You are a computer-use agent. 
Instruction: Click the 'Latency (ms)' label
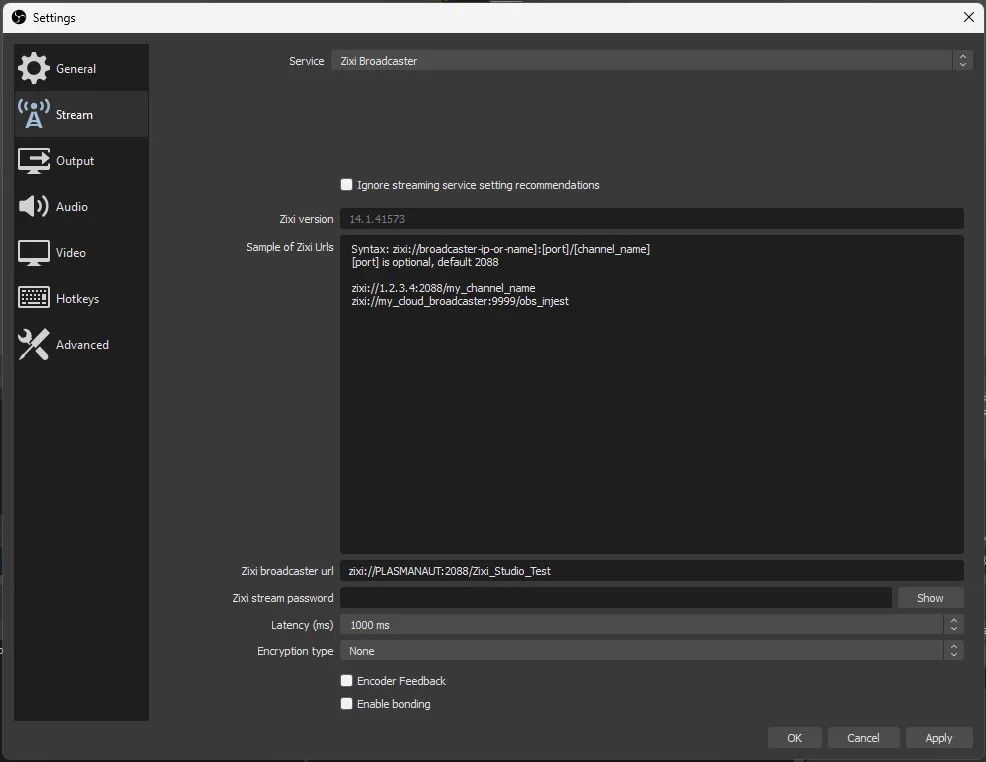click(x=302, y=625)
